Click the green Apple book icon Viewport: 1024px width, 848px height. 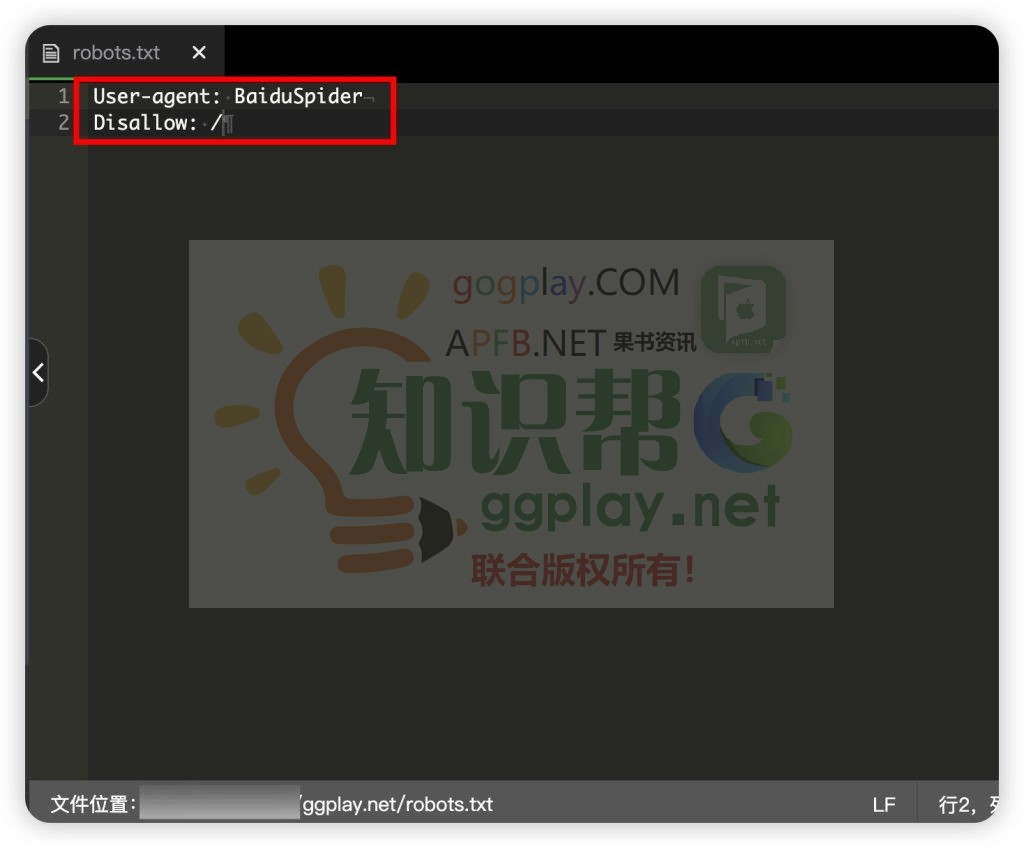coord(742,309)
